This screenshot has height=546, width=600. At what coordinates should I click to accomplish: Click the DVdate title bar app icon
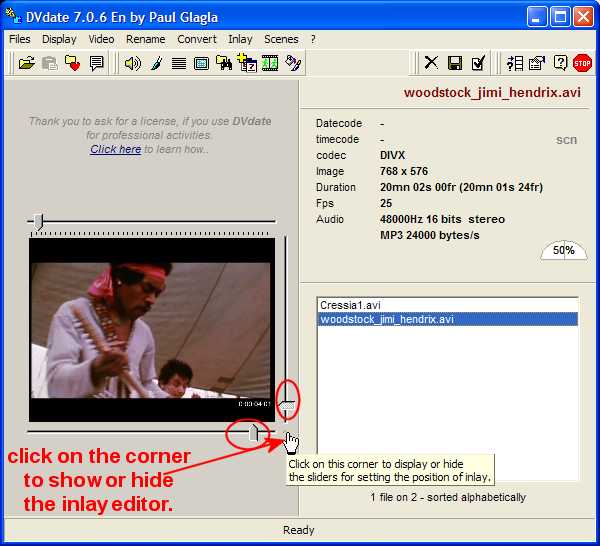coord(13,16)
